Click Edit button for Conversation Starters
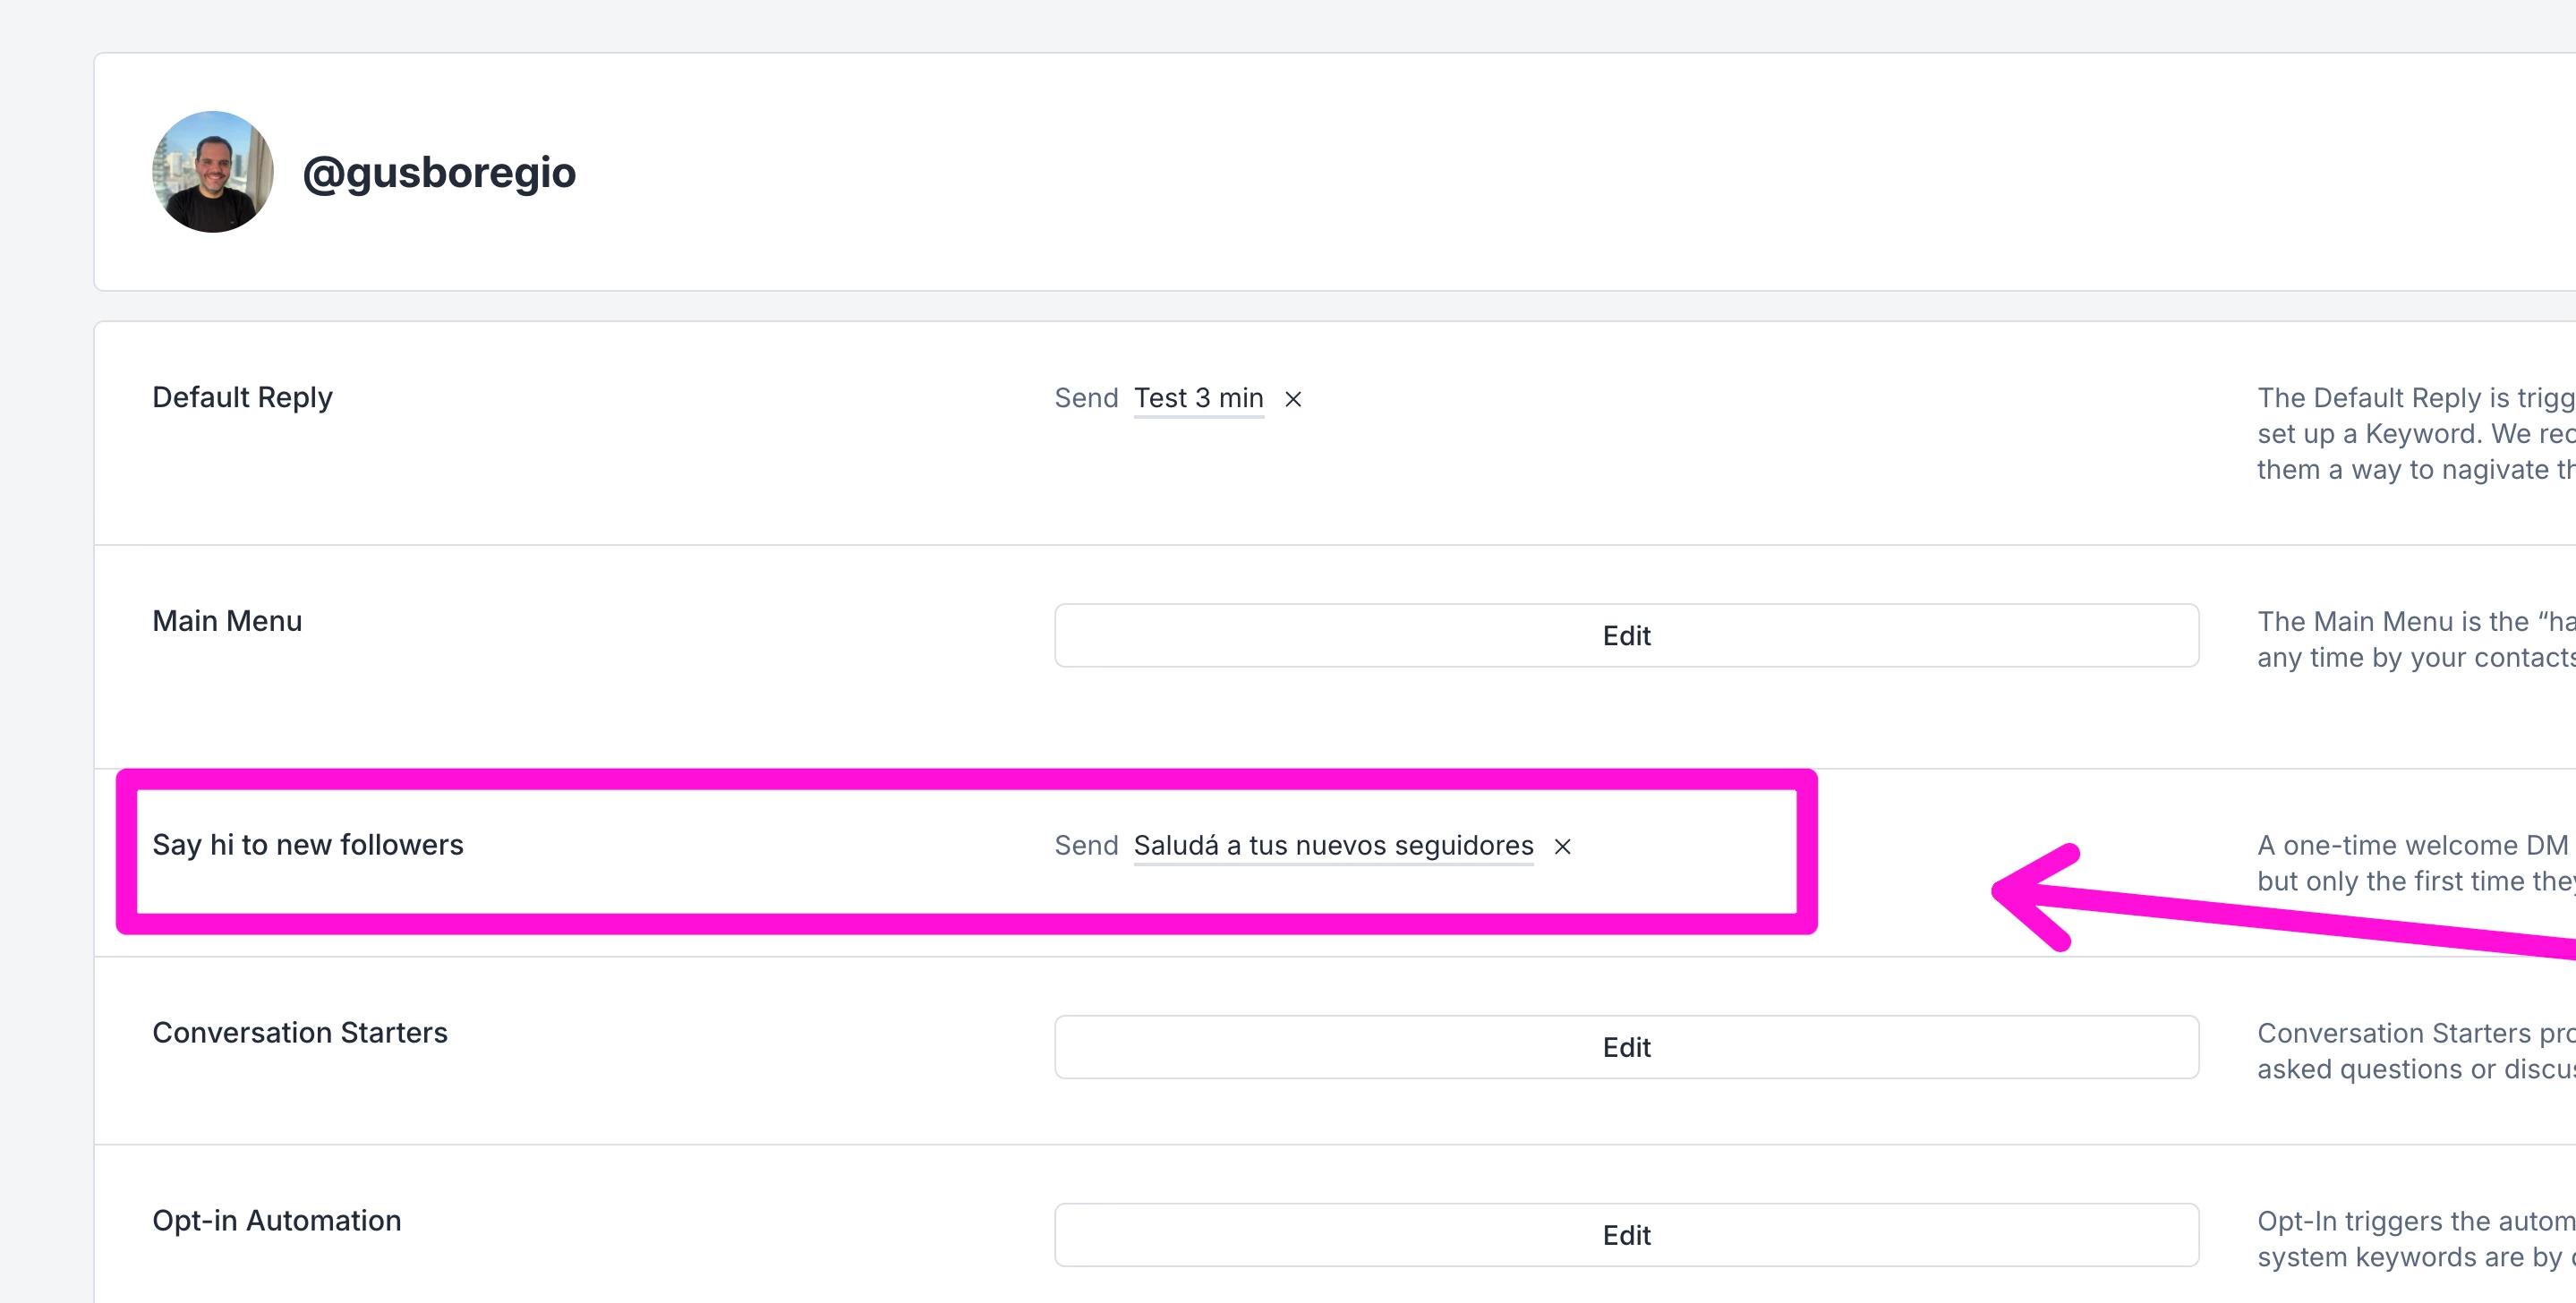2576x1303 pixels. tap(1626, 1047)
